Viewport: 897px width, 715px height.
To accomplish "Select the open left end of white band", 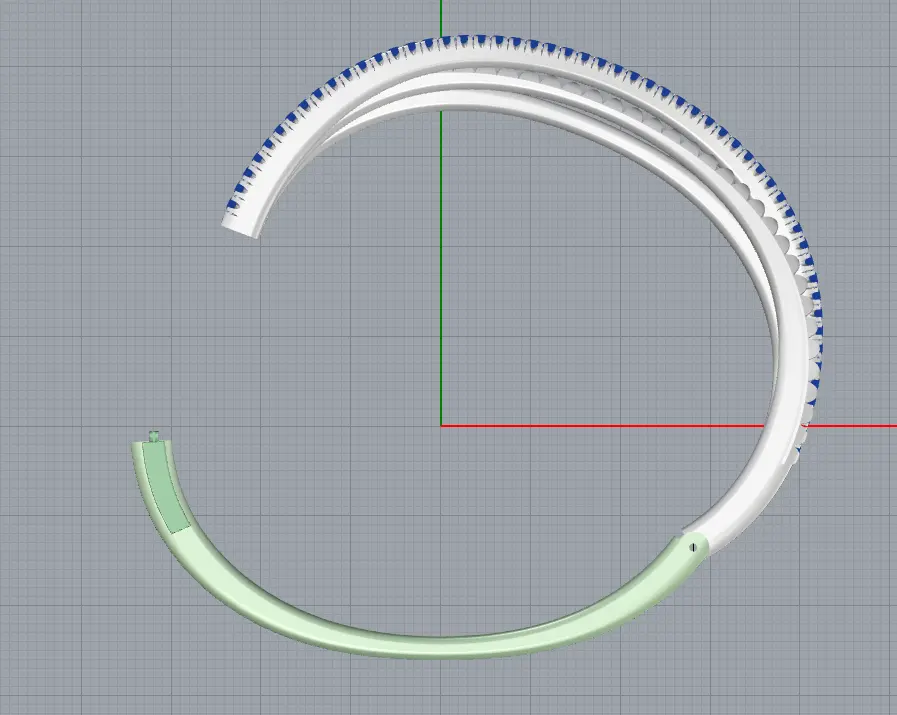I will (240, 224).
